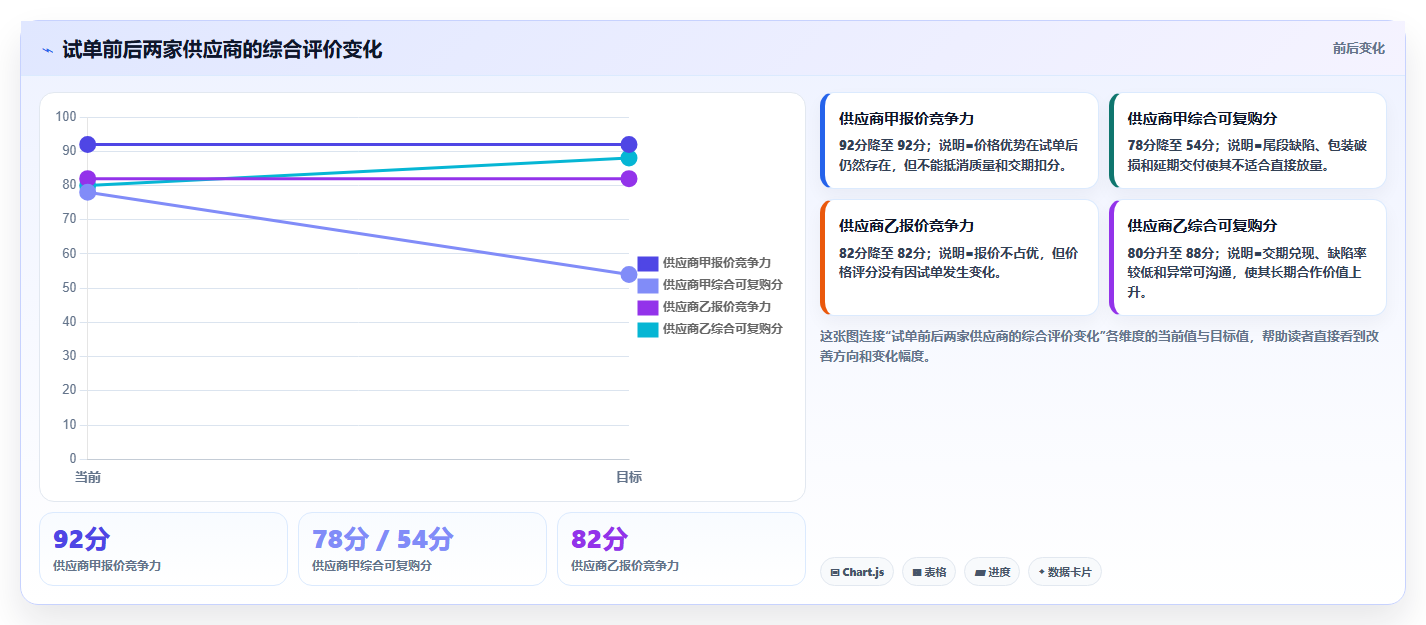This screenshot has width=1426, height=625.
Task: Click the 50 y-axis tick label
Action: (x=69, y=288)
